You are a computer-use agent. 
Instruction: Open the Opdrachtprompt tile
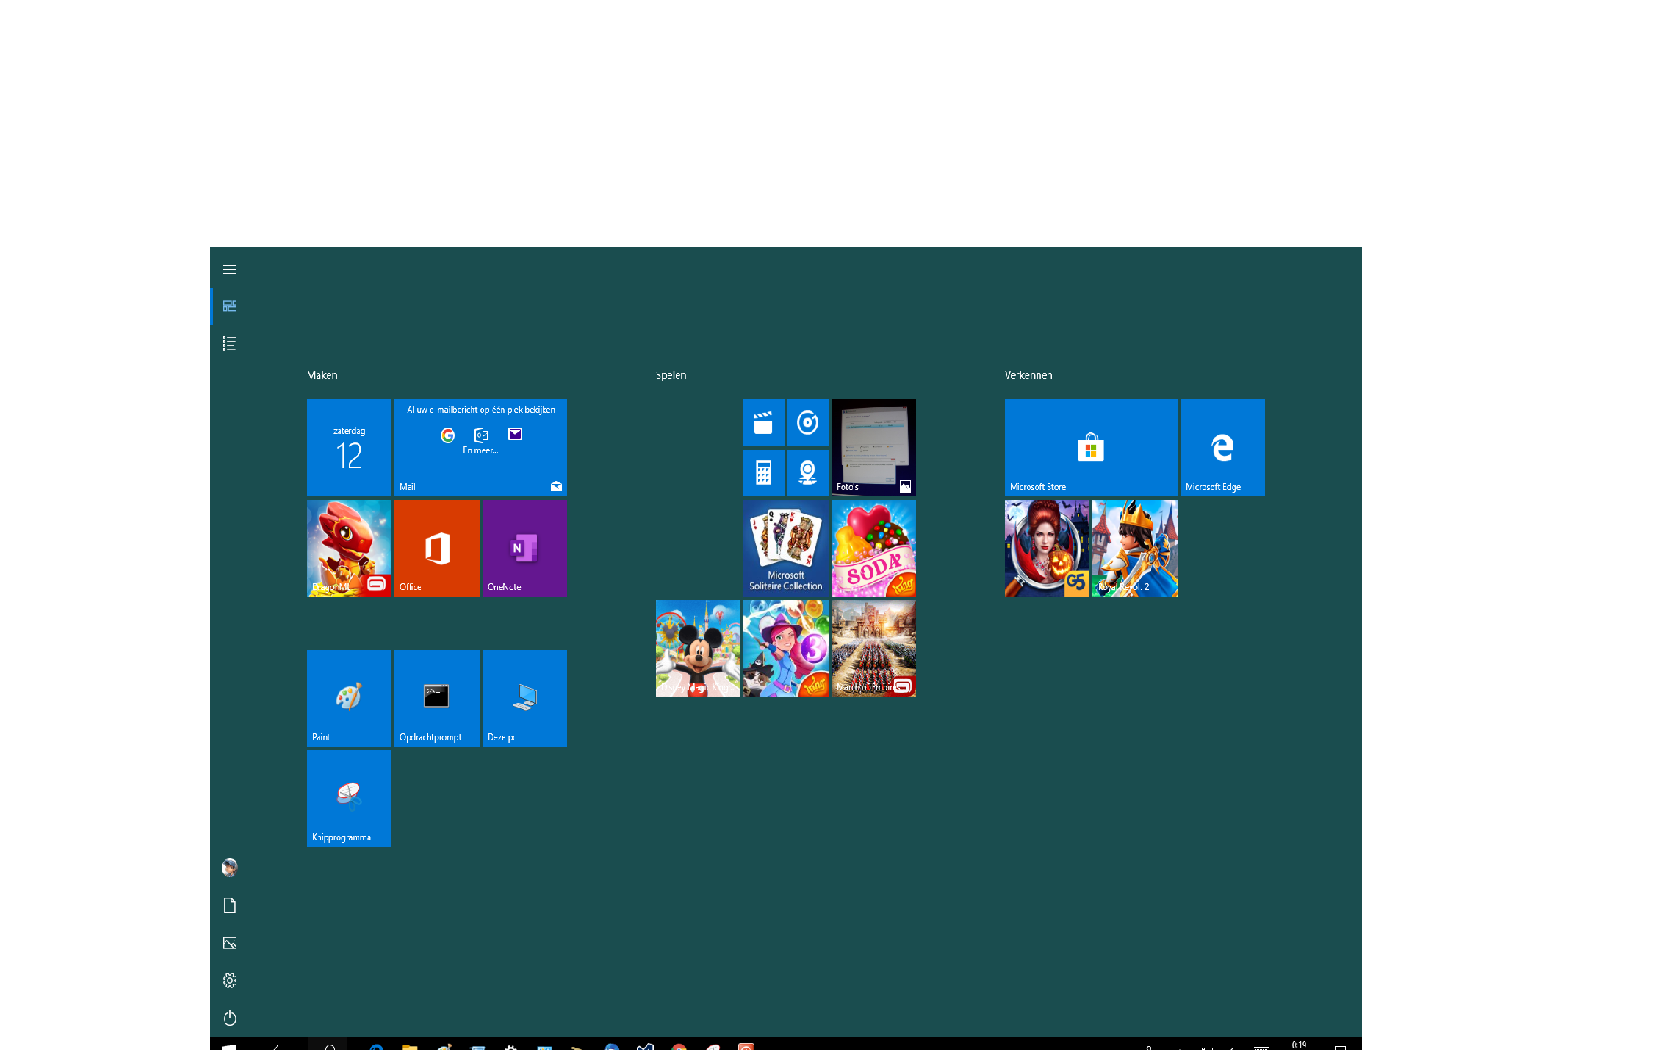coord(436,698)
